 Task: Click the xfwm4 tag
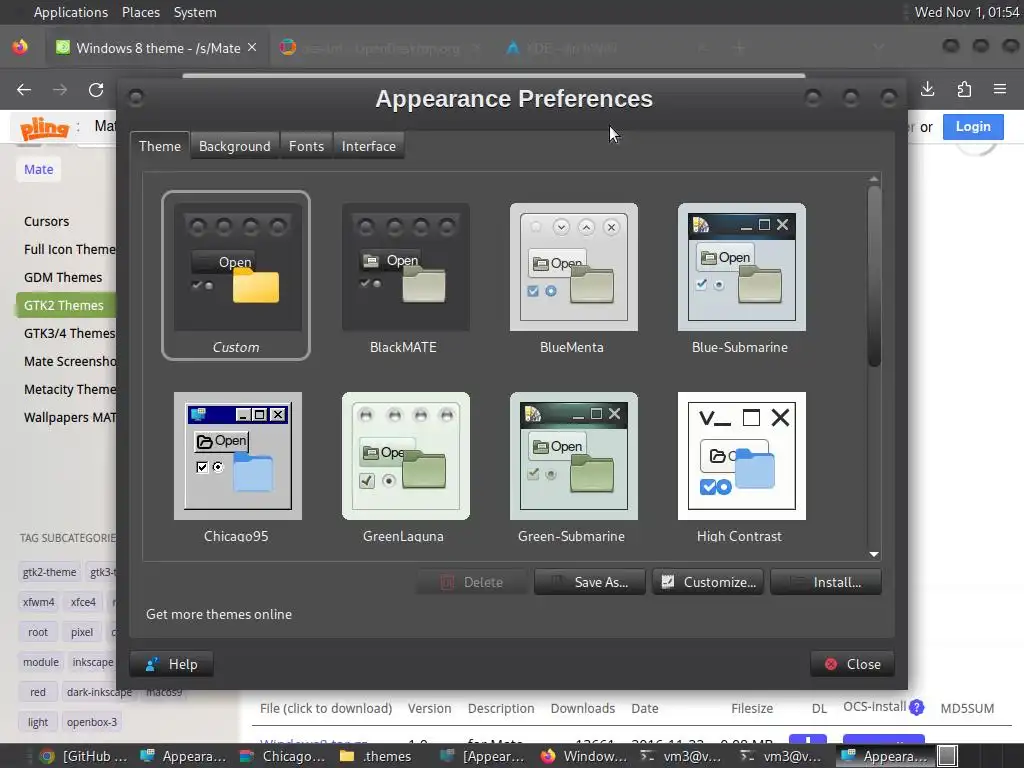coord(39,602)
